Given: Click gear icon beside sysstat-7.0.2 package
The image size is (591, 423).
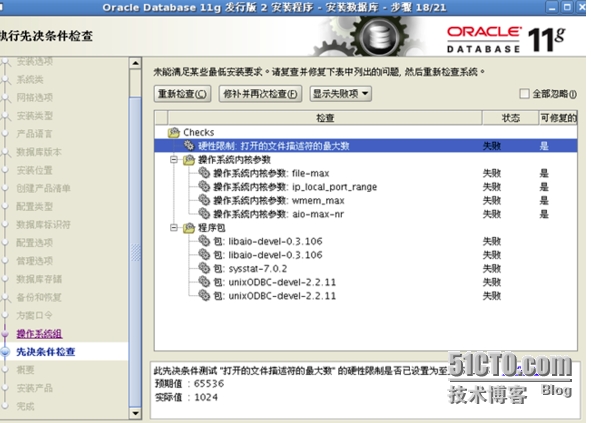Looking at the screenshot, I should (x=204, y=268).
